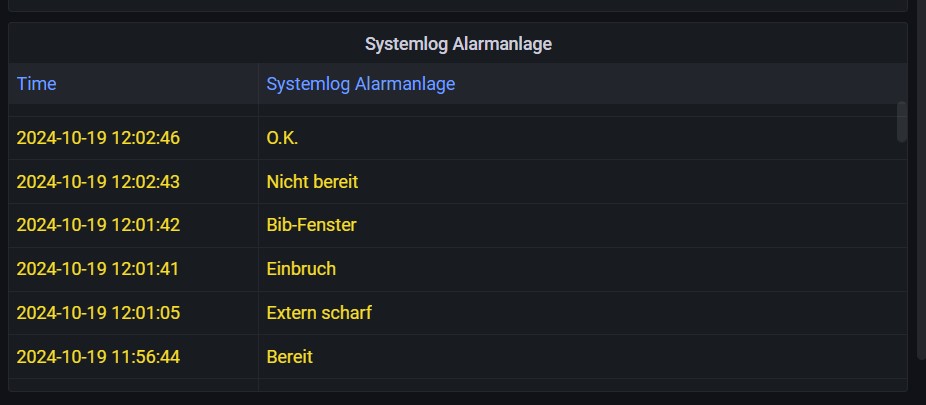Click timestamp 2024-10-19 11:56:44
926x405 pixels.
point(98,357)
